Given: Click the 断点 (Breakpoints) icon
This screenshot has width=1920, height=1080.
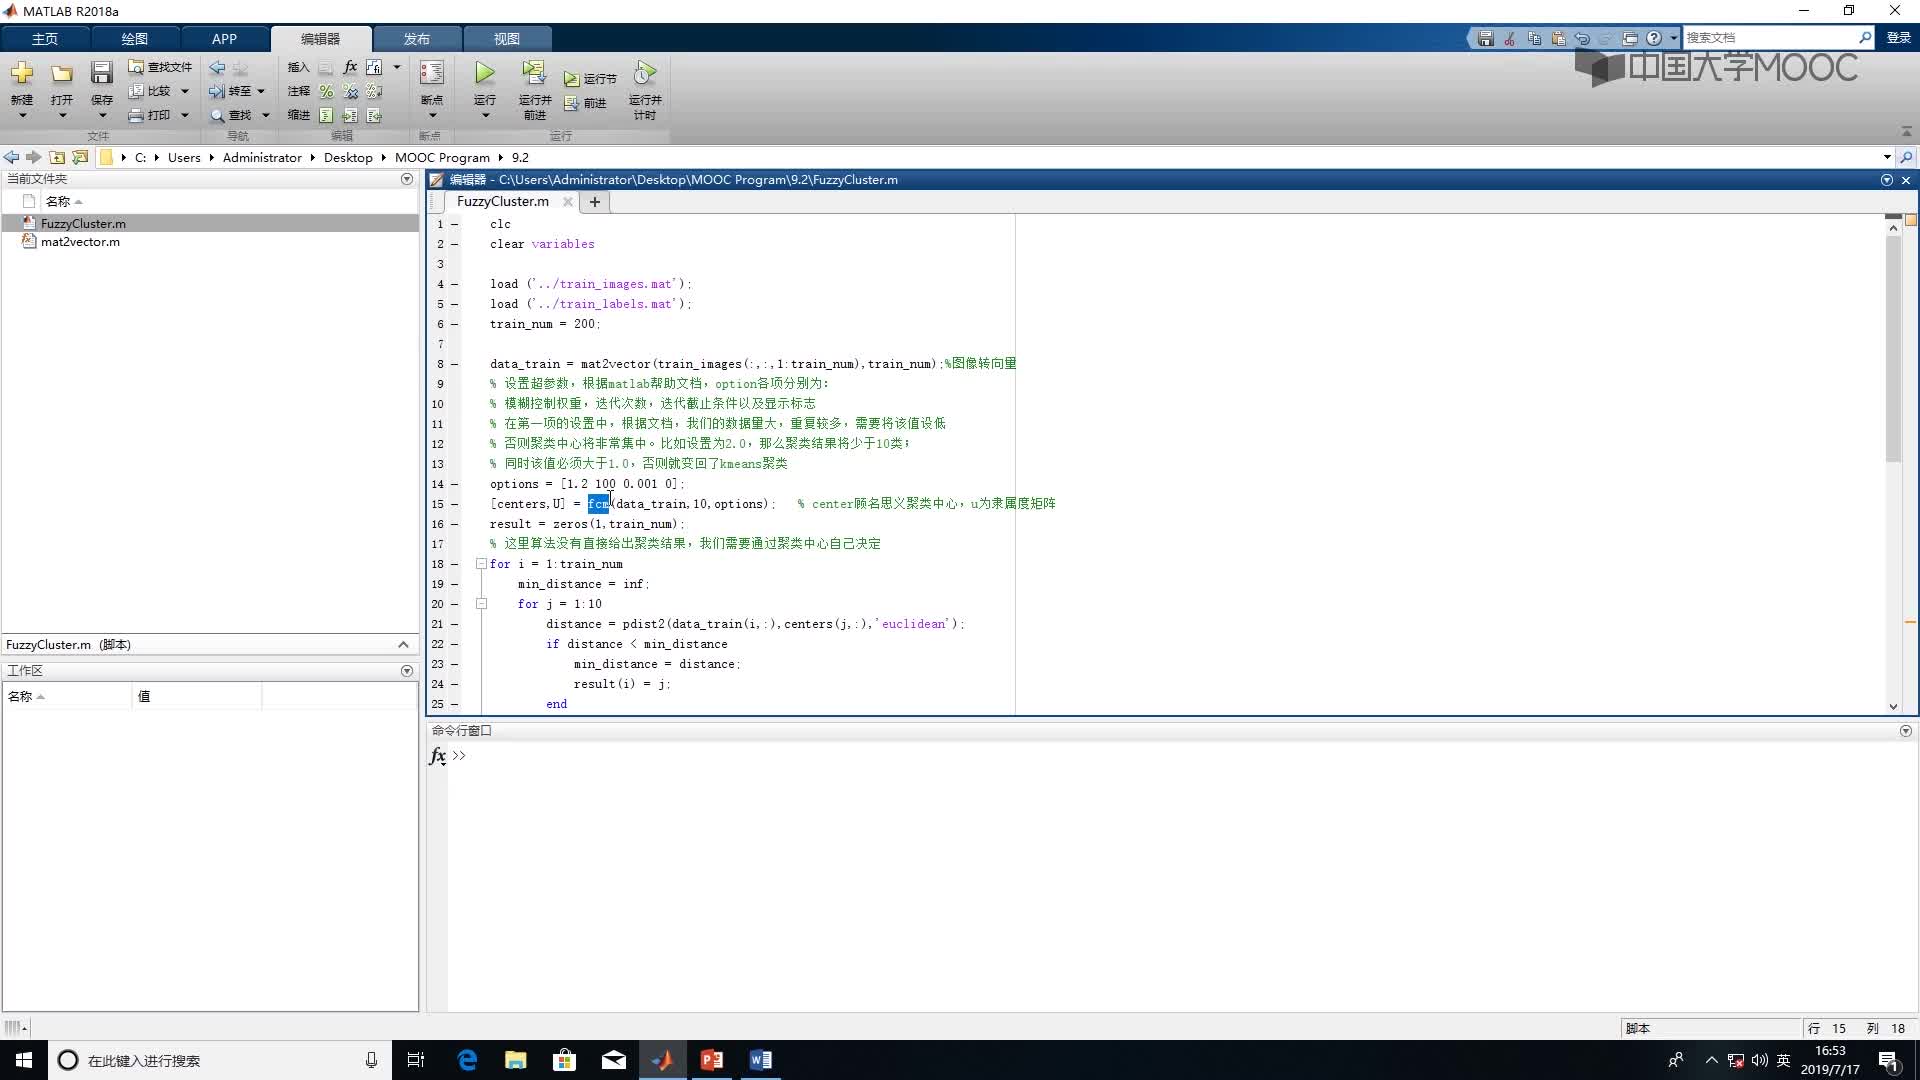Looking at the screenshot, I should (x=432, y=73).
